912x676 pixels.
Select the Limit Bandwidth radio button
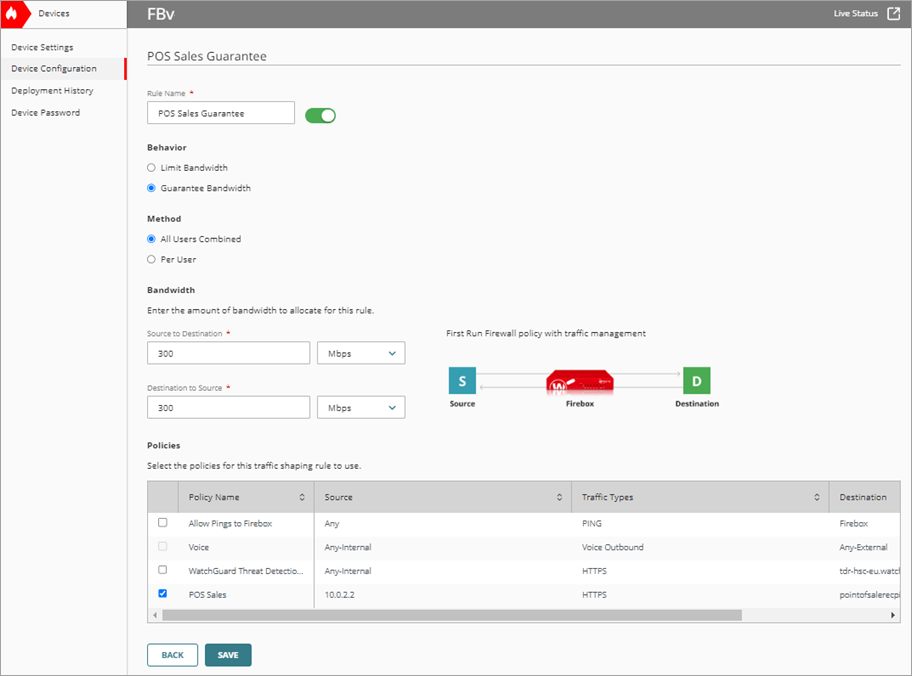pyautogui.click(x=152, y=168)
